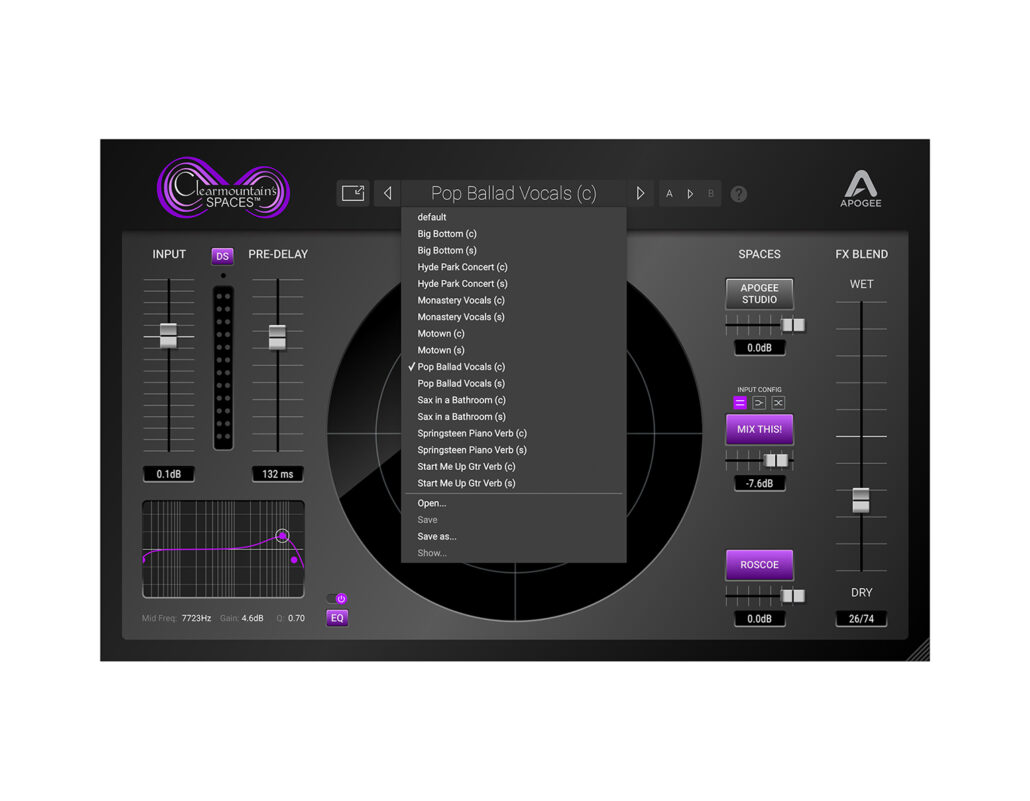Select checked Pop Ballad Vocals (c) entry
The width and height of the screenshot is (1030, 801).
click(x=514, y=367)
